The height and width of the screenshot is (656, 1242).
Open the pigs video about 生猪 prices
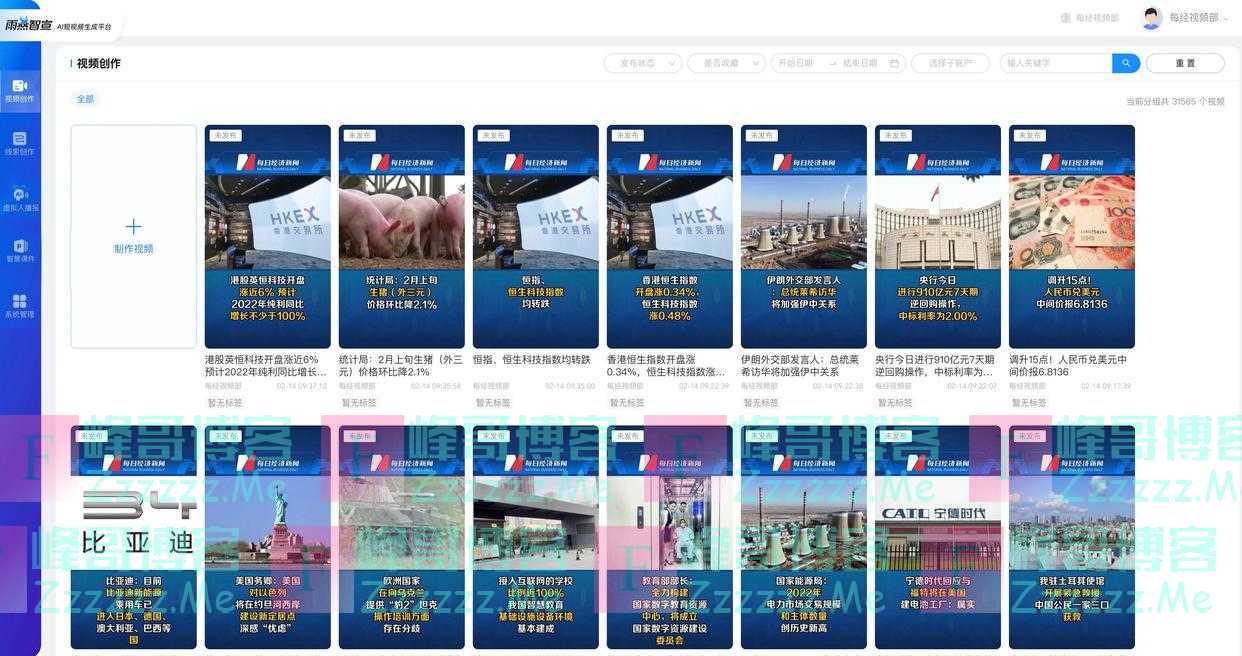tap(401, 236)
